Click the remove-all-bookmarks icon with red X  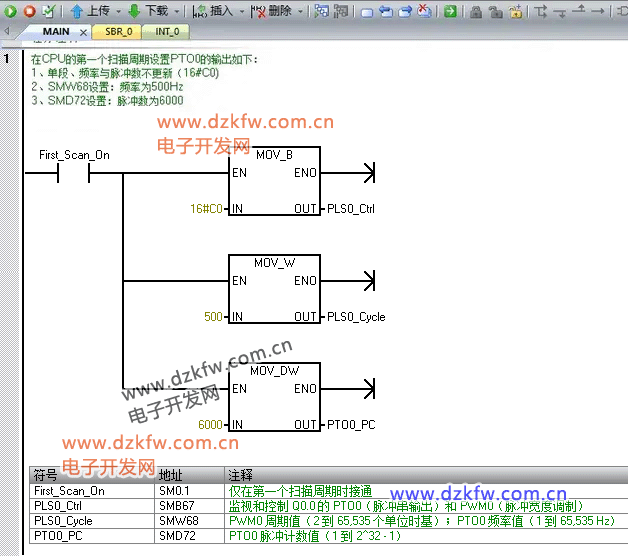click(424, 11)
